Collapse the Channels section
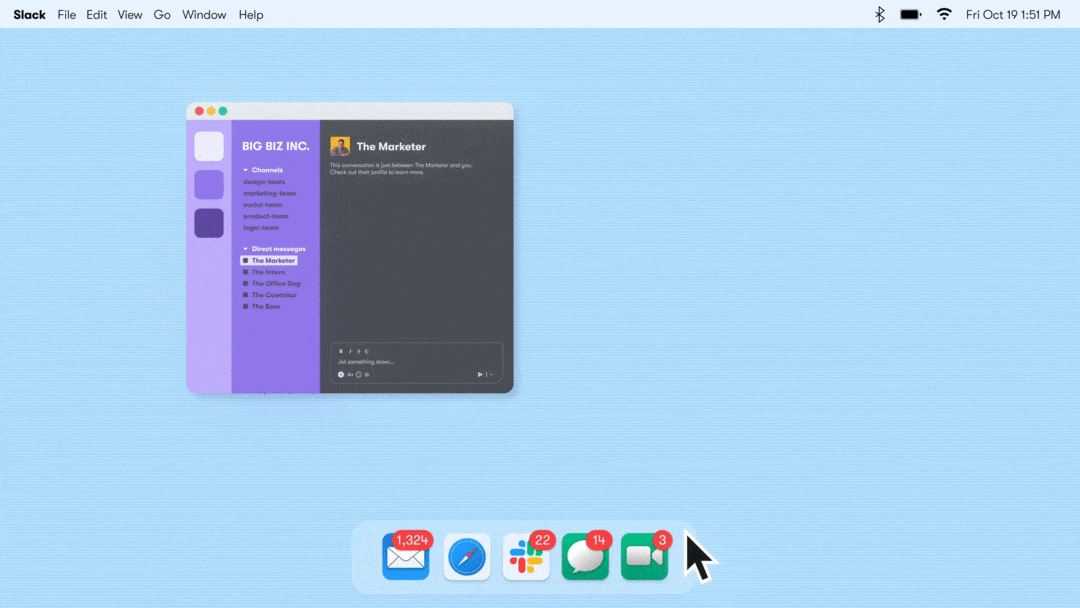The width and height of the screenshot is (1080, 608). [x=246, y=169]
